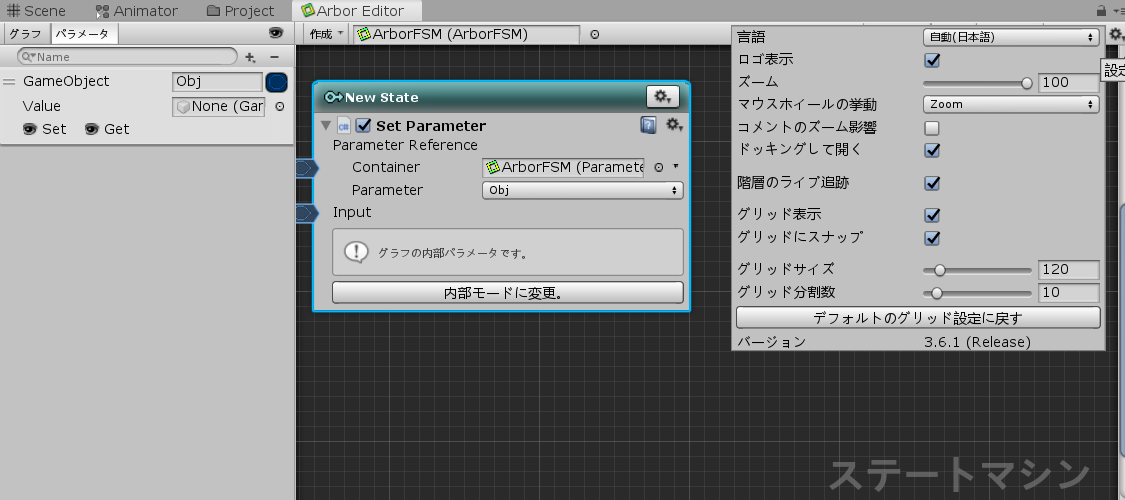Click the add parameter plus icon

pyautogui.click(x=250, y=57)
